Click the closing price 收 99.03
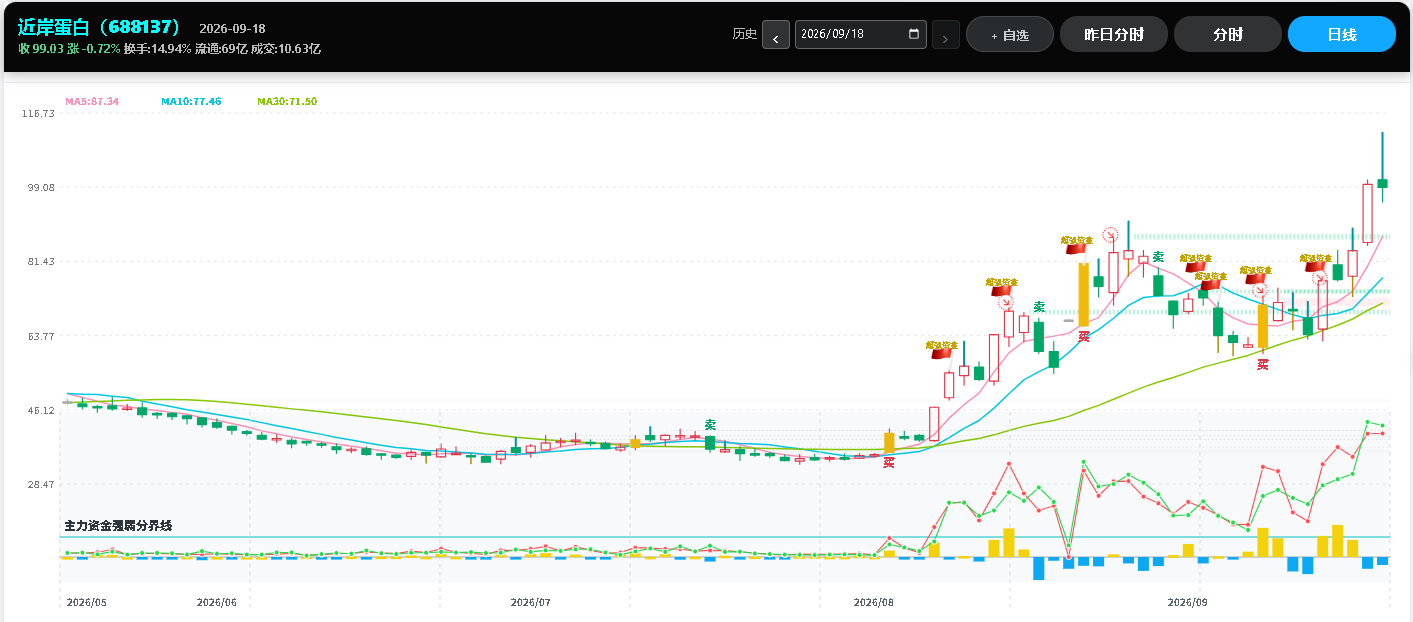 point(39,49)
